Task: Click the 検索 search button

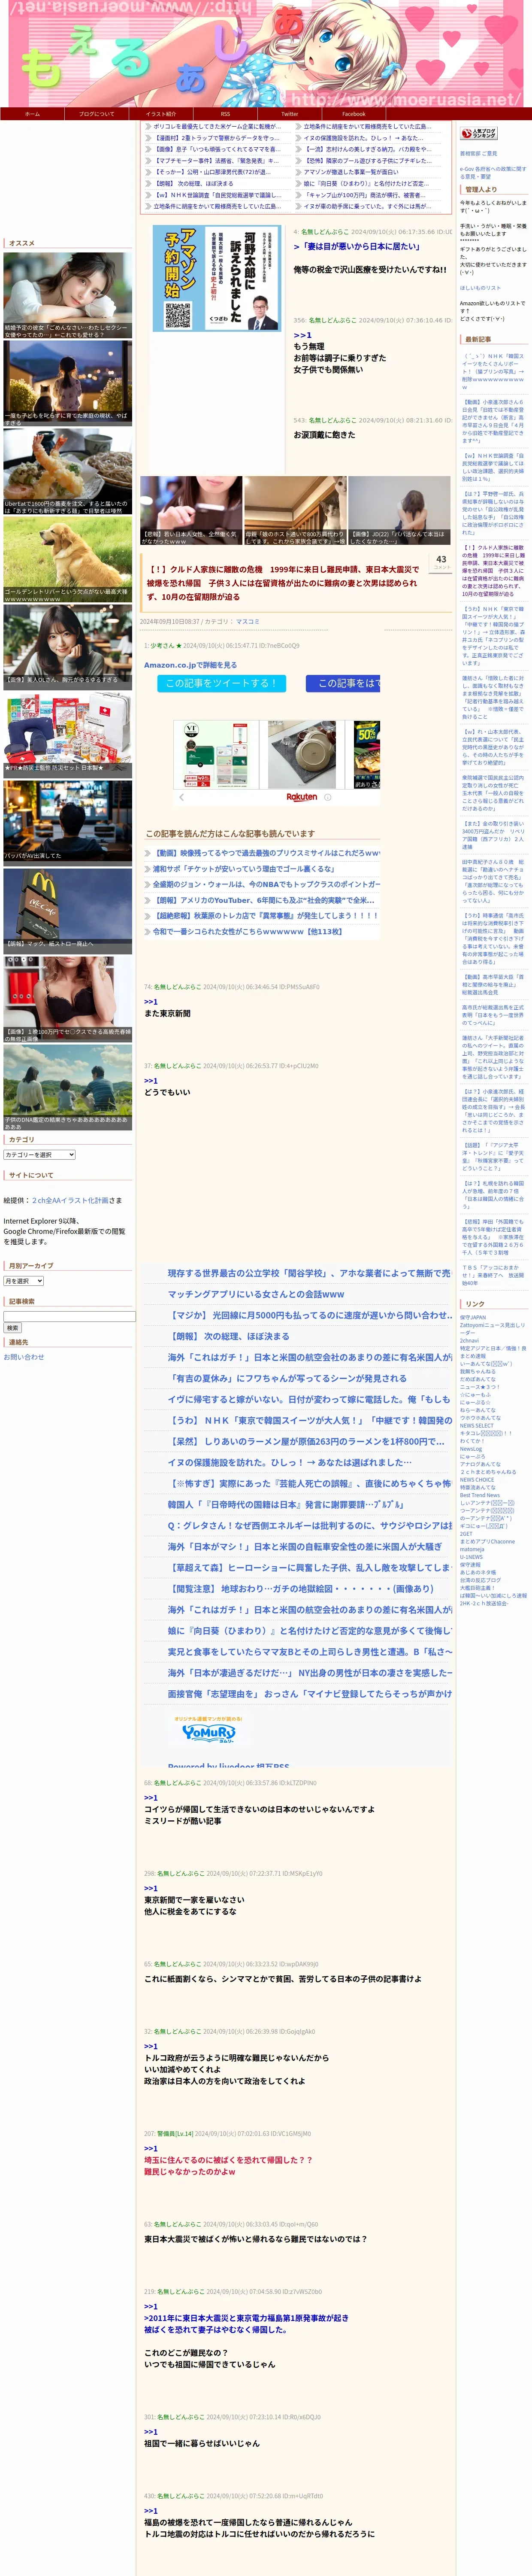Action: point(13,1328)
